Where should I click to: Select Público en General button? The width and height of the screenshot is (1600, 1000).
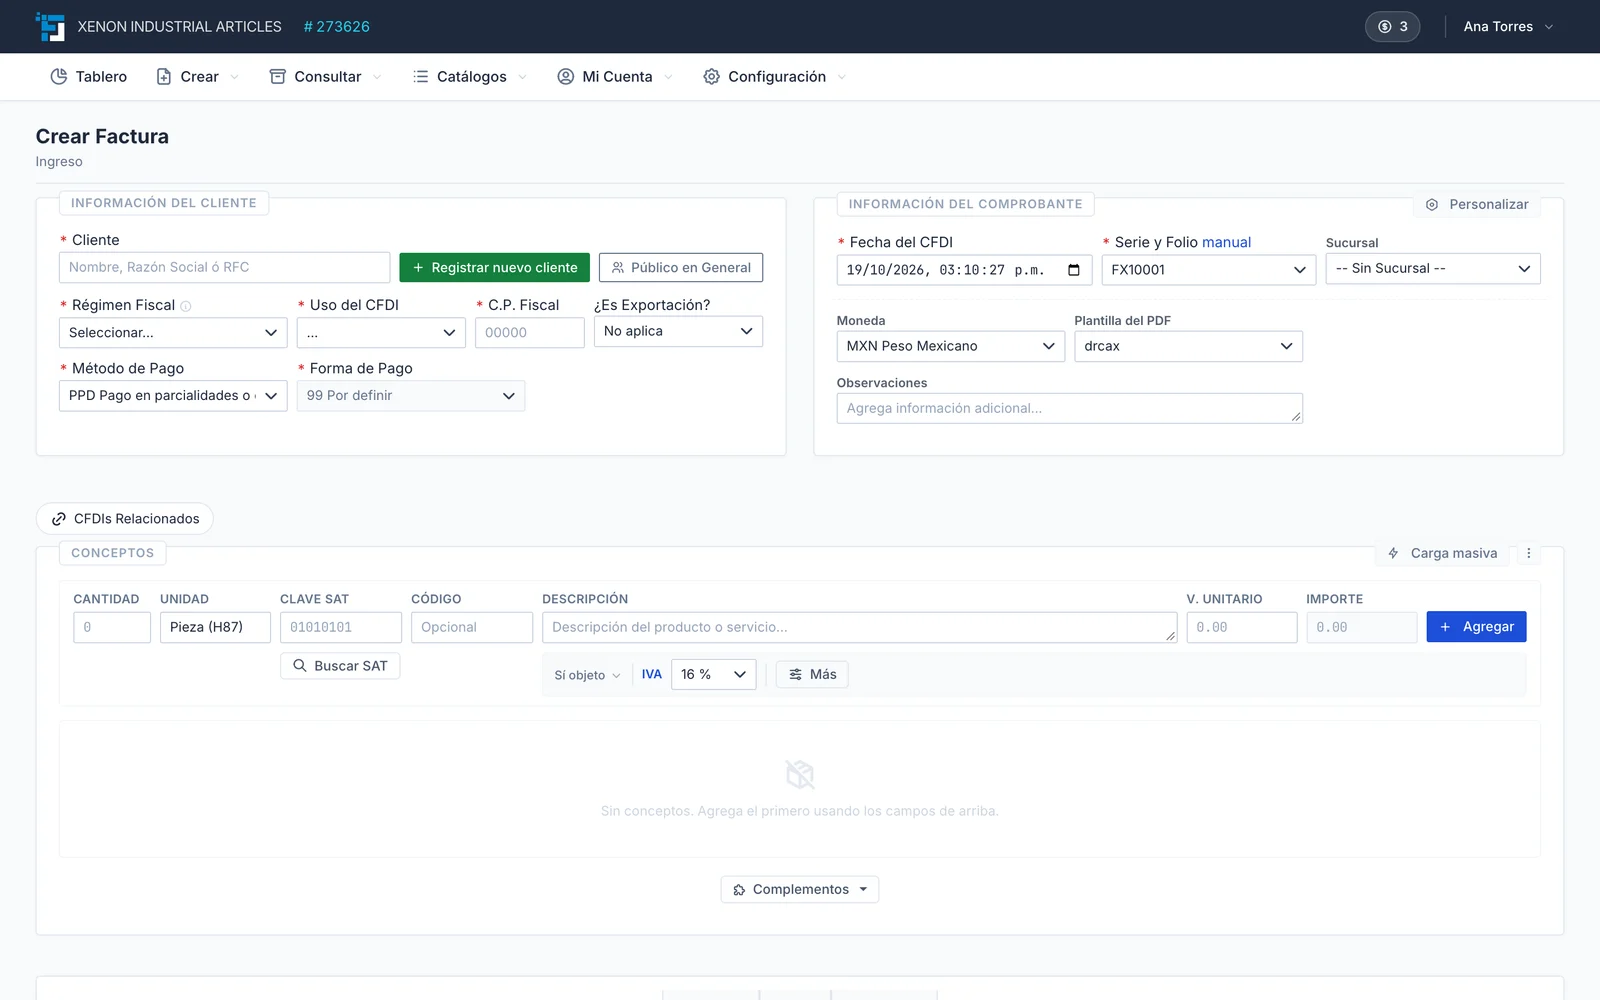681,267
